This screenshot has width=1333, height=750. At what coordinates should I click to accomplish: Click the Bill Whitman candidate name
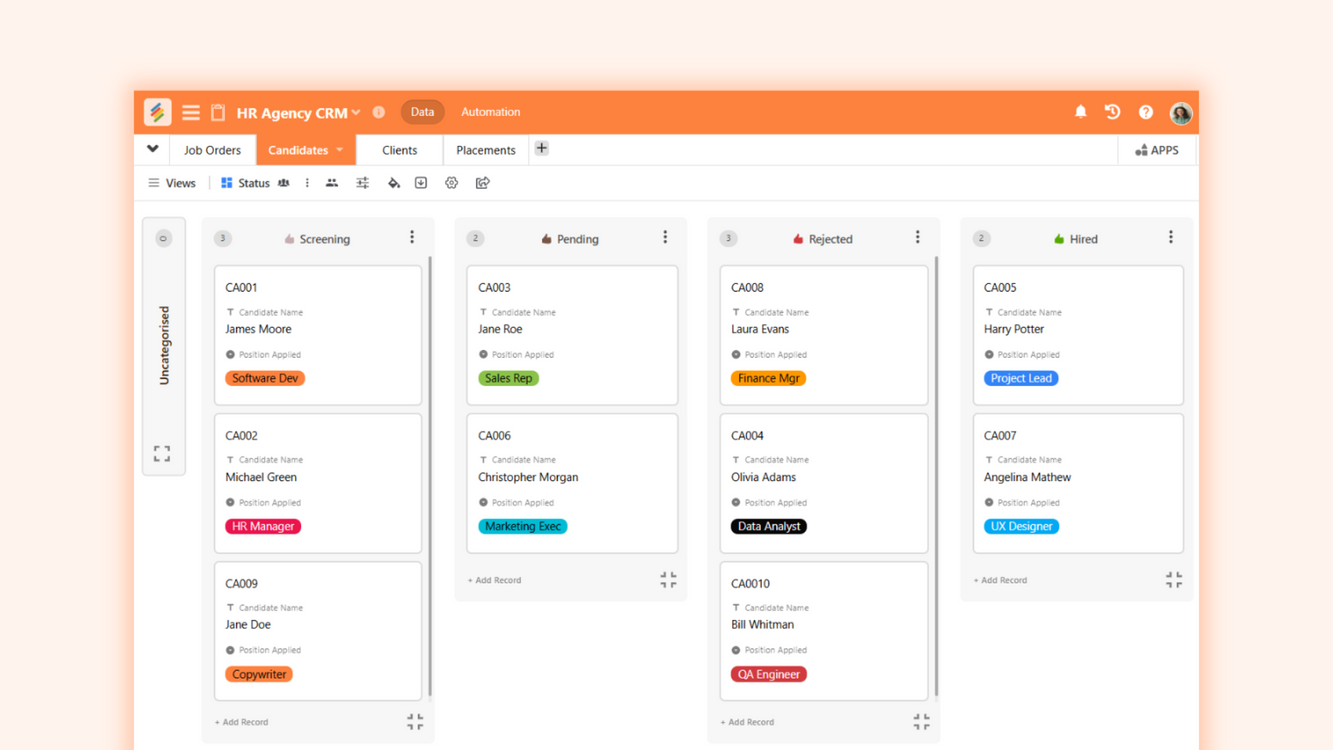(763, 624)
